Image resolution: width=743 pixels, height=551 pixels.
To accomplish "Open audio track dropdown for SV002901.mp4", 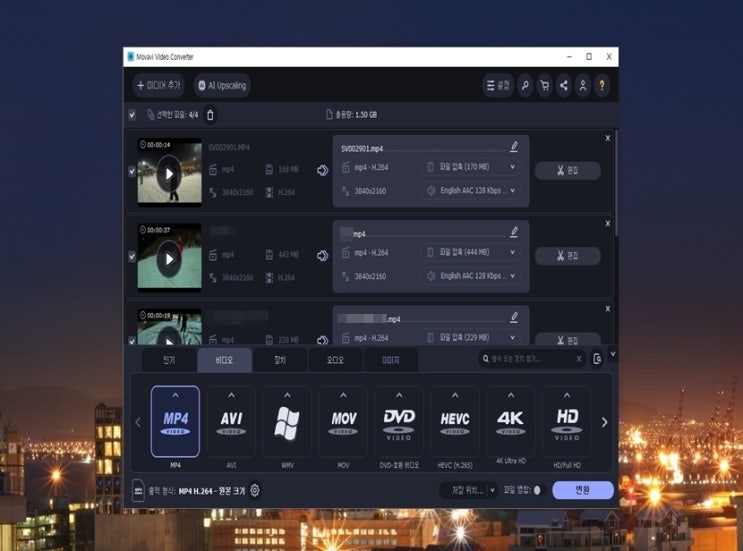I will coord(471,190).
